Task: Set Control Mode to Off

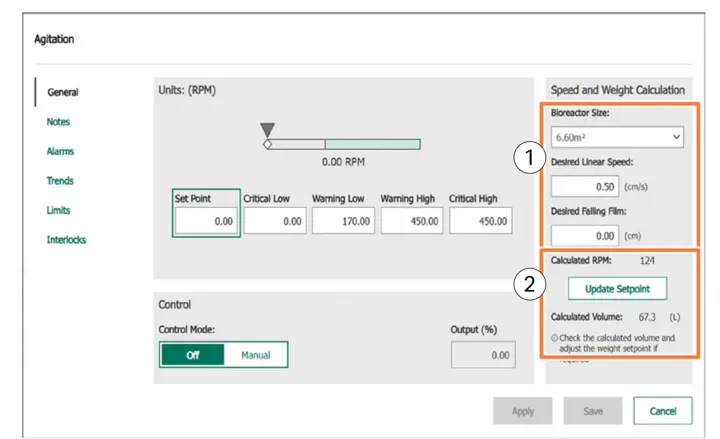Action: [x=192, y=355]
